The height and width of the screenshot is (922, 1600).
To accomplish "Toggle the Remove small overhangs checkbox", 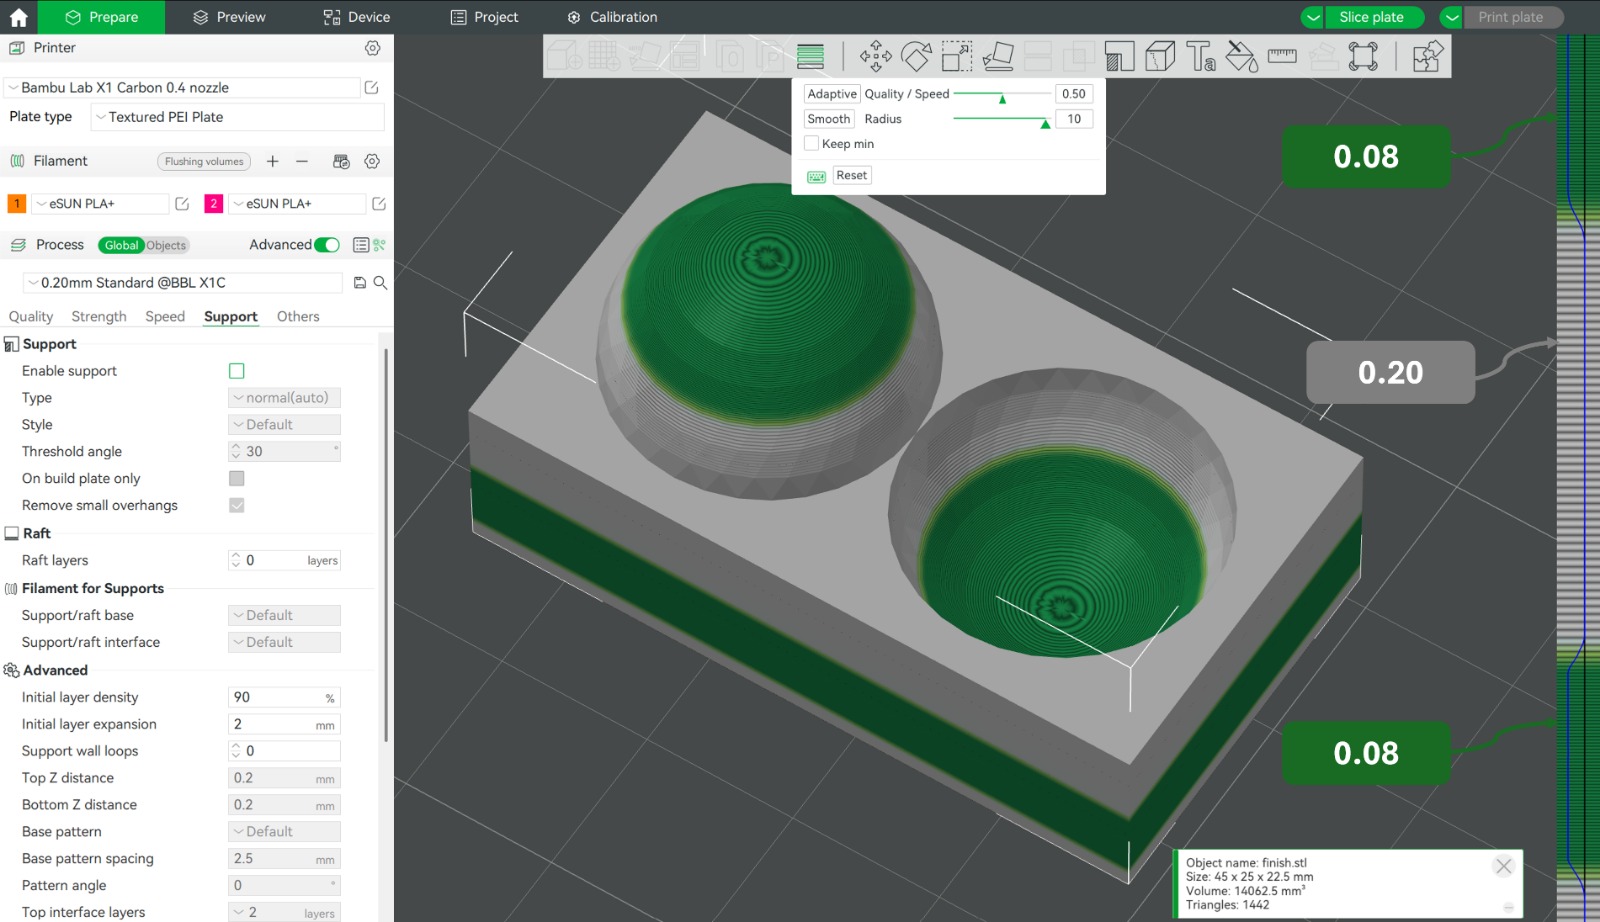I will click(237, 505).
